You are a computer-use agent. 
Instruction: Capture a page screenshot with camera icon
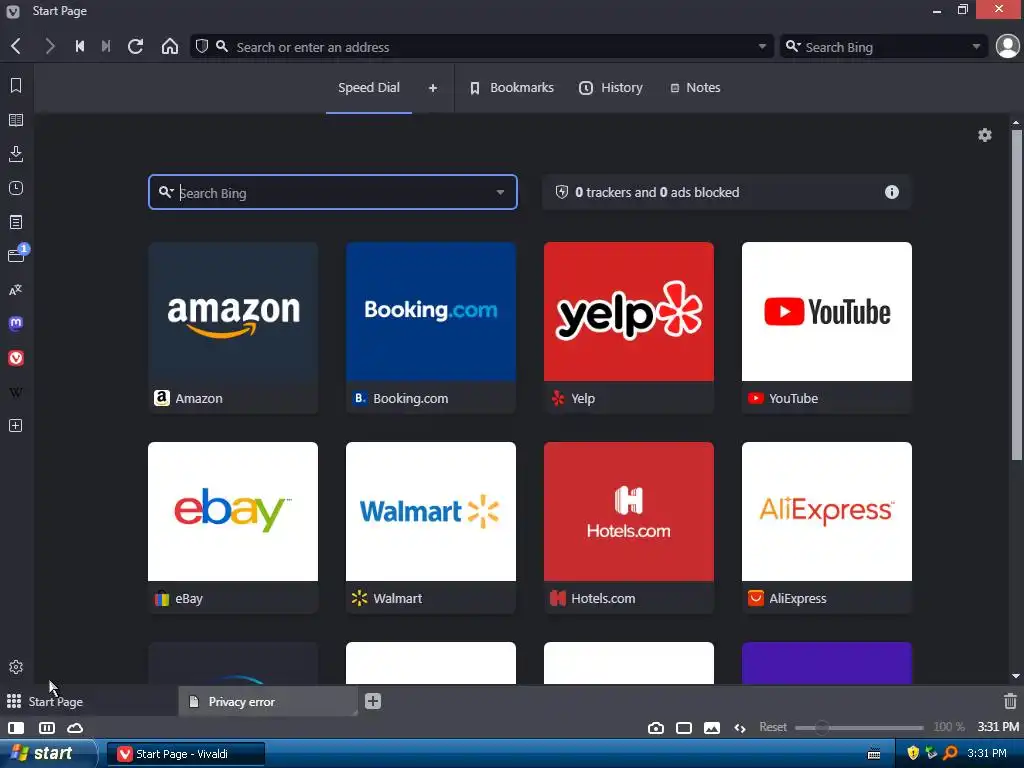[x=656, y=728]
